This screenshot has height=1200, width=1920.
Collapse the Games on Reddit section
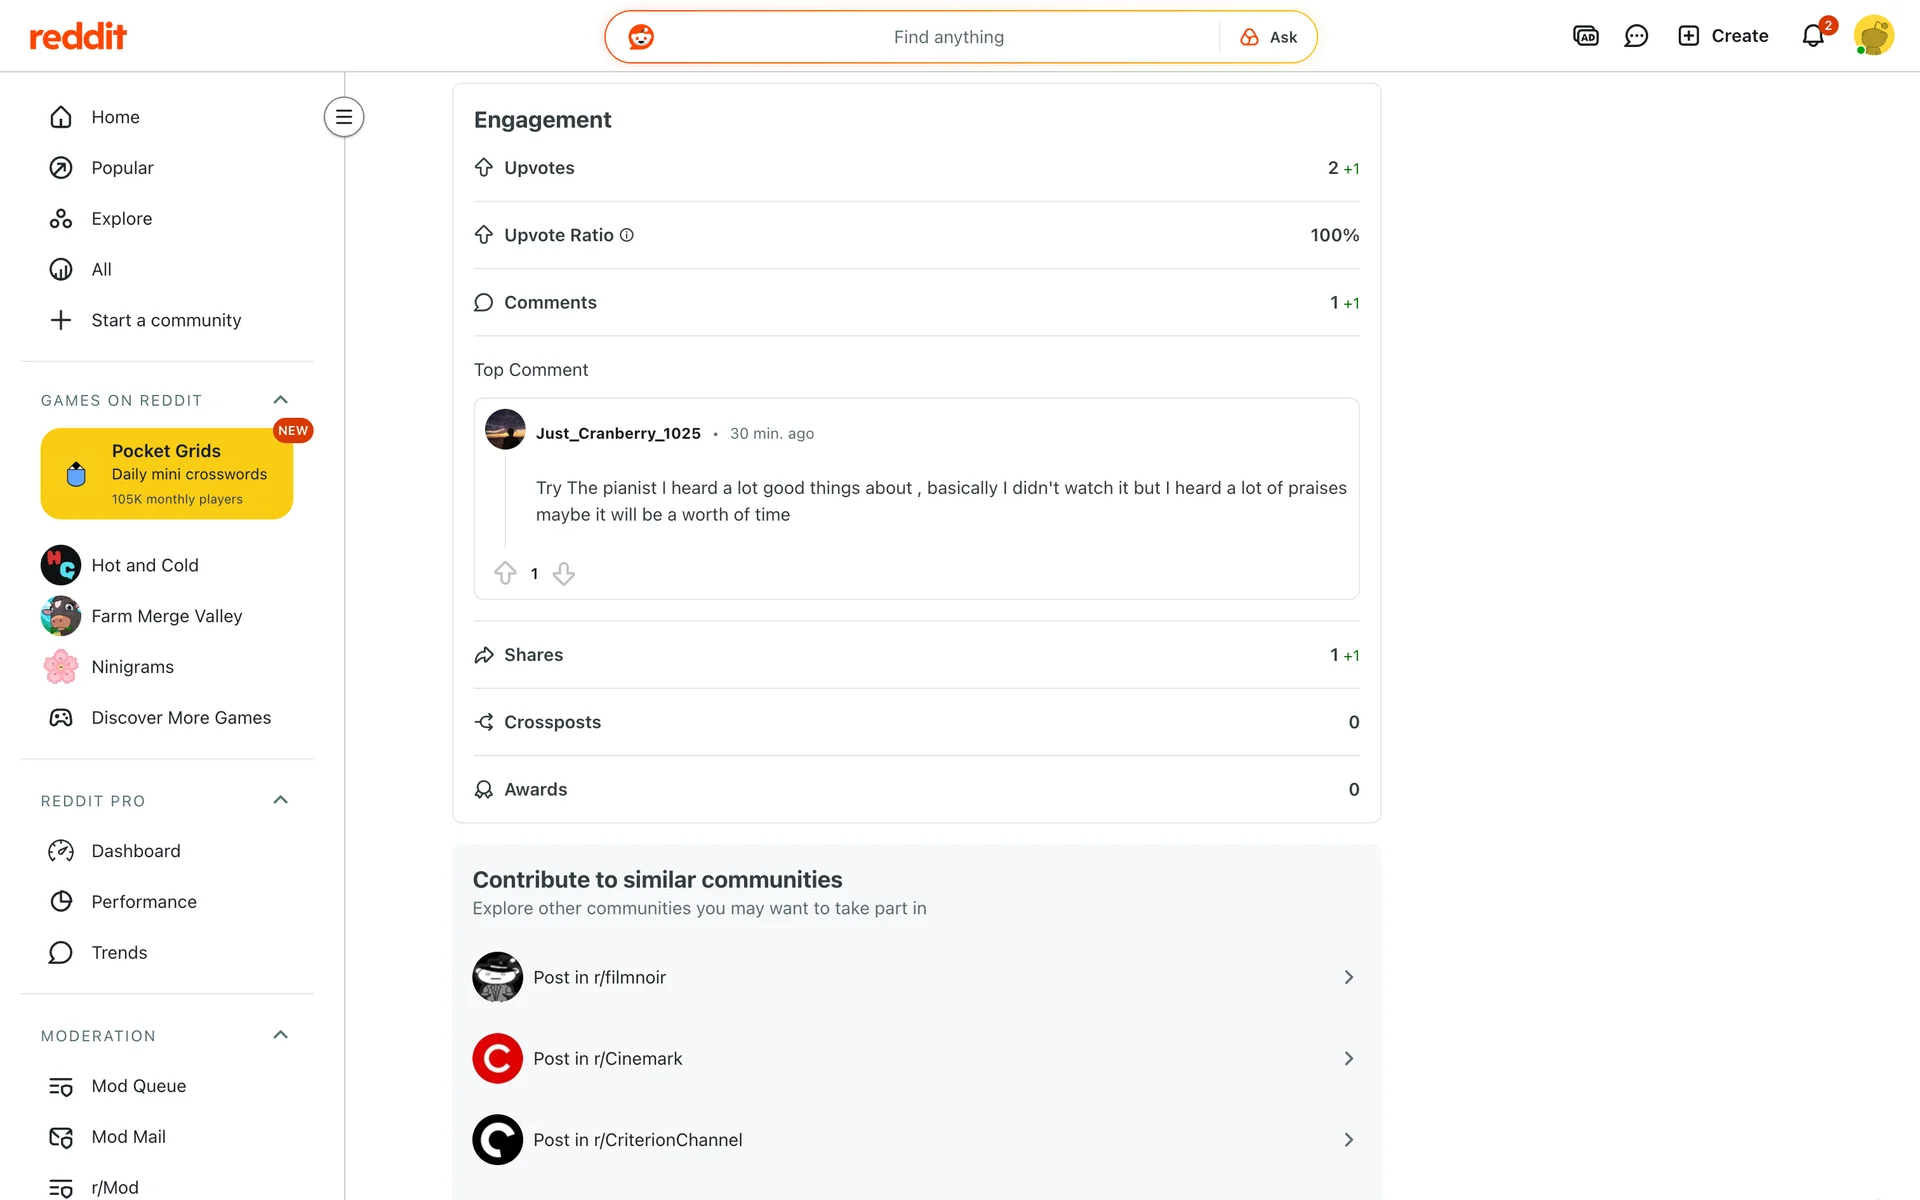pos(280,400)
